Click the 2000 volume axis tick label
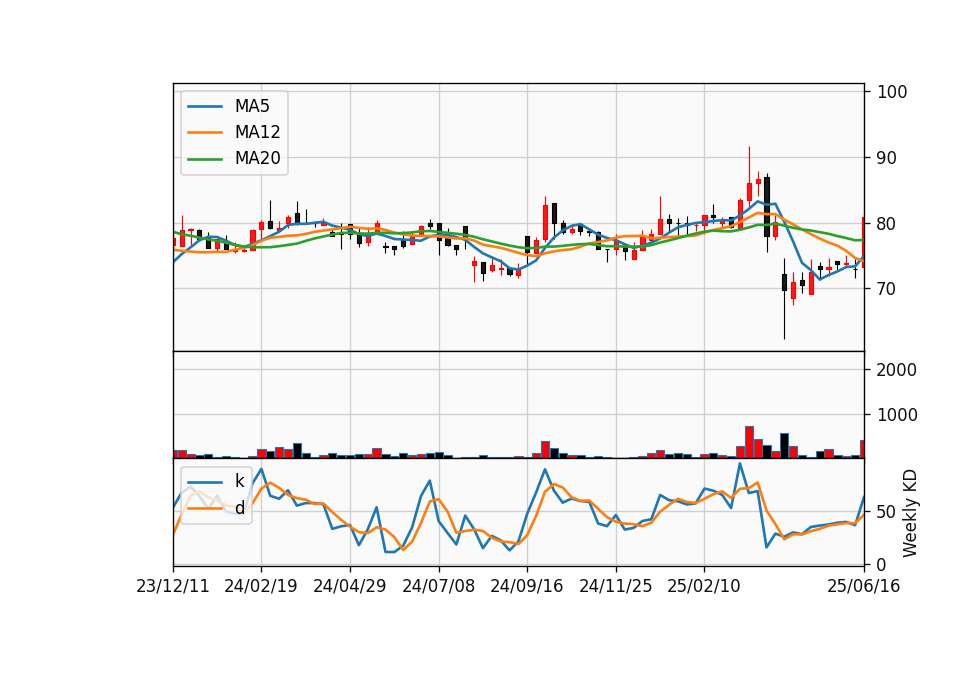960x690 pixels. coord(897,370)
